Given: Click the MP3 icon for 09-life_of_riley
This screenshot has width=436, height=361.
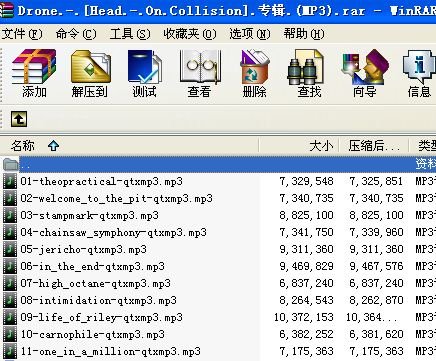Looking at the screenshot, I should (10, 317).
